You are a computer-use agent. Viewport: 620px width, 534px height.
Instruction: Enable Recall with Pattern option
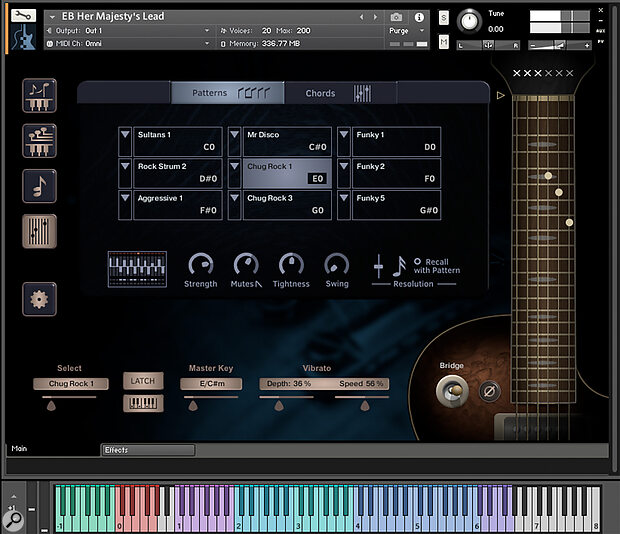[x=417, y=262]
